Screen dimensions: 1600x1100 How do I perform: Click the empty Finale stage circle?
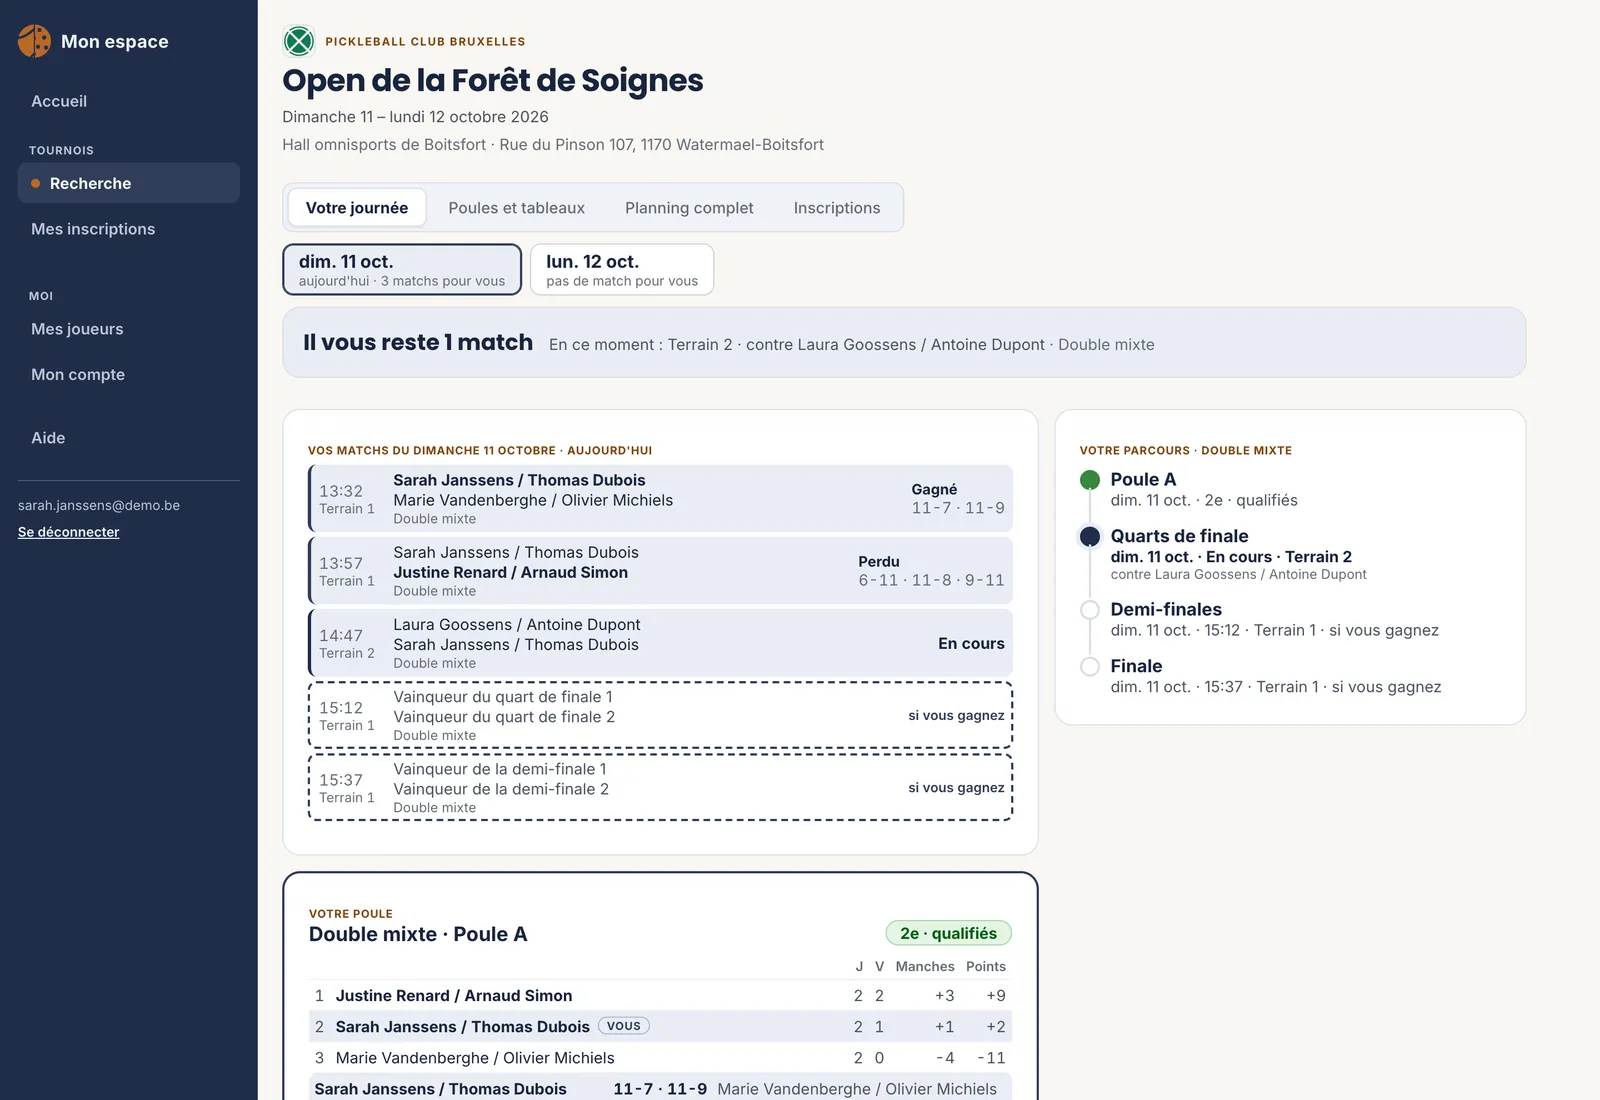[x=1090, y=667]
